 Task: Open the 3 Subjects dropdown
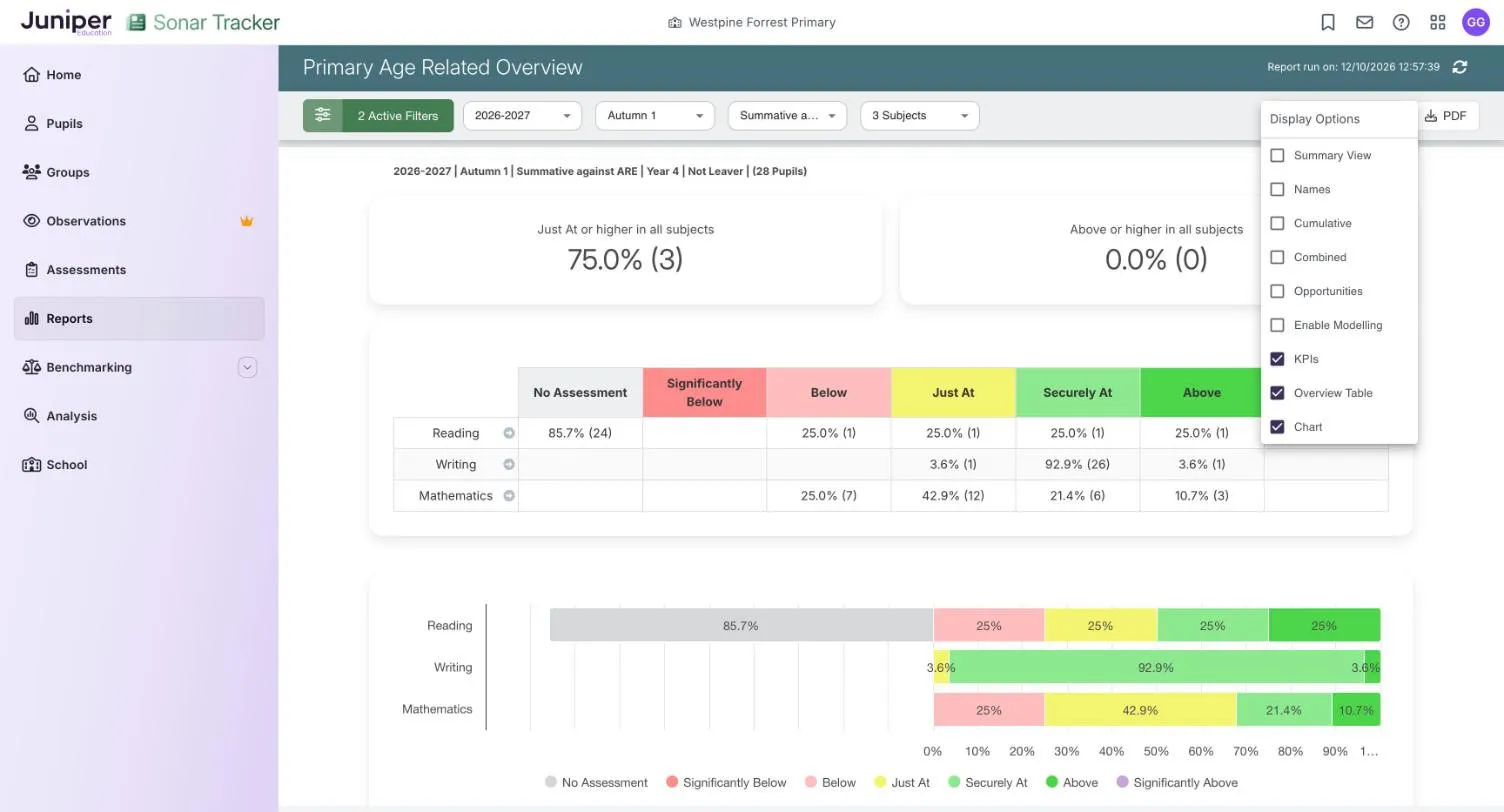(x=920, y=115)
